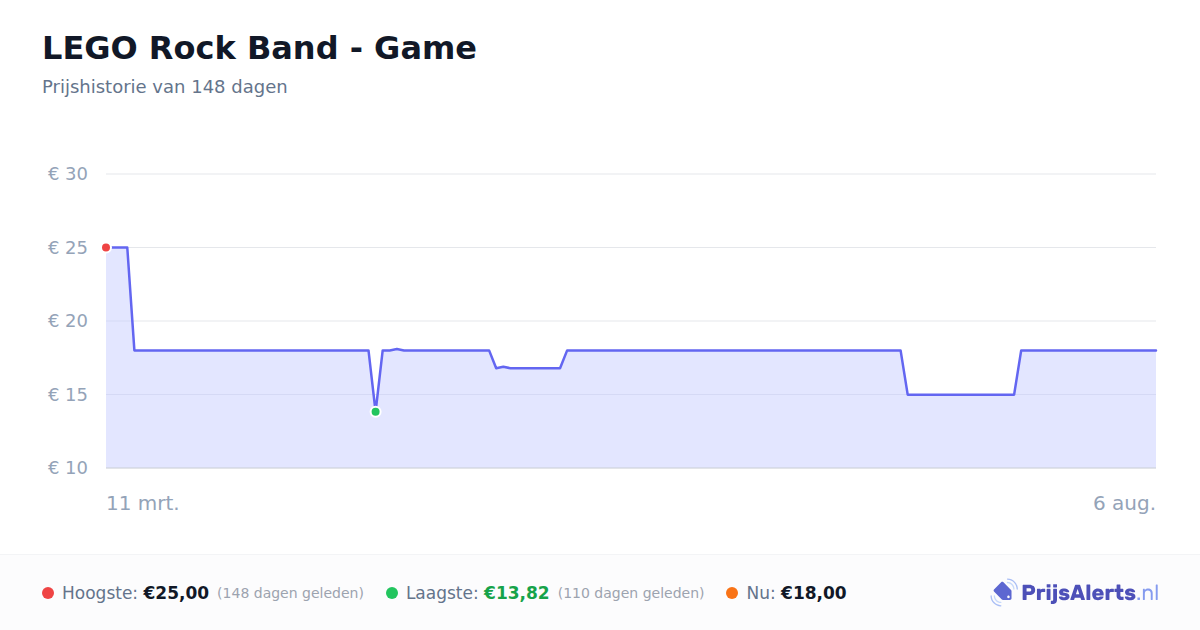Click the 6 aug. end date label
The height and width of the screenshot is (630, 1200).
[1124, 503]
